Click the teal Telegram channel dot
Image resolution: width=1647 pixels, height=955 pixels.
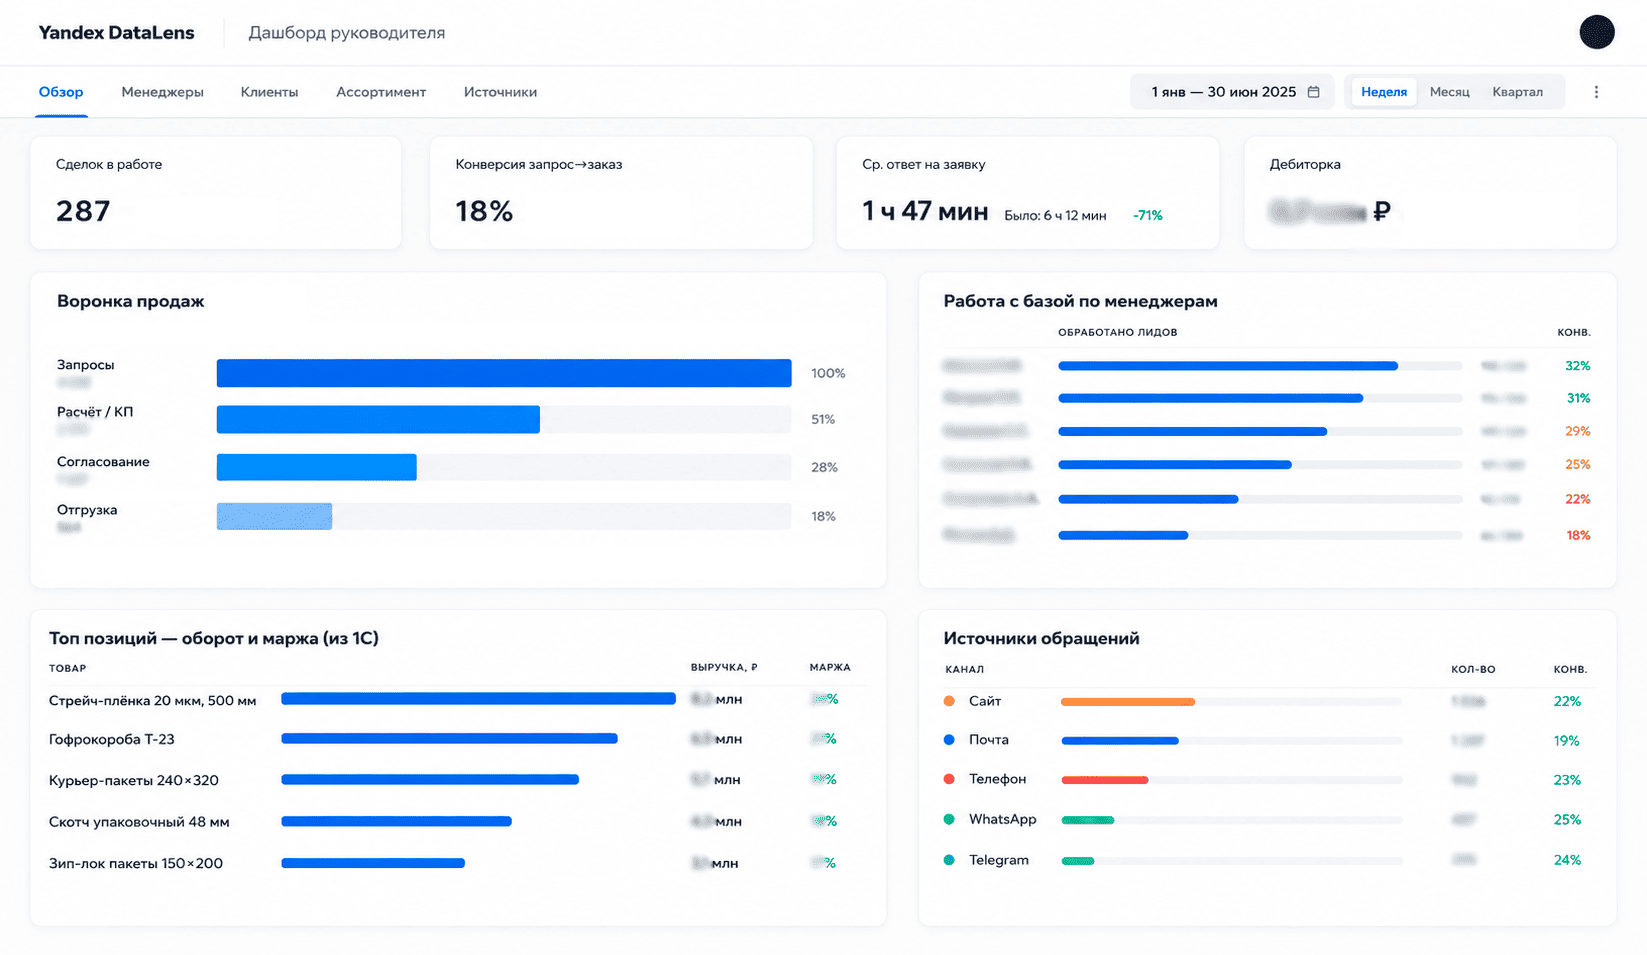(x=949, y=860)
